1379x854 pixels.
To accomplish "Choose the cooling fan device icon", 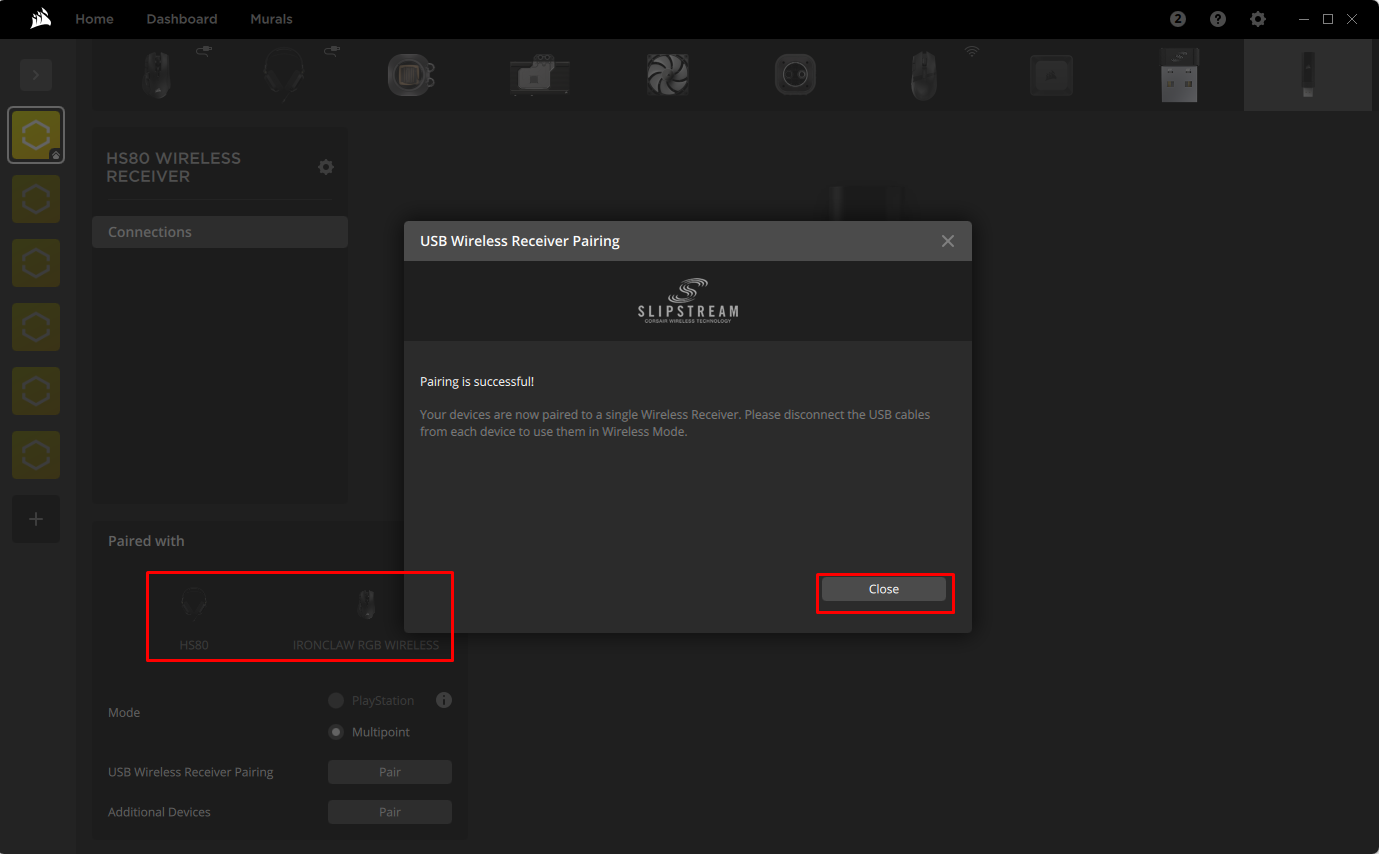I will [667, 75].
